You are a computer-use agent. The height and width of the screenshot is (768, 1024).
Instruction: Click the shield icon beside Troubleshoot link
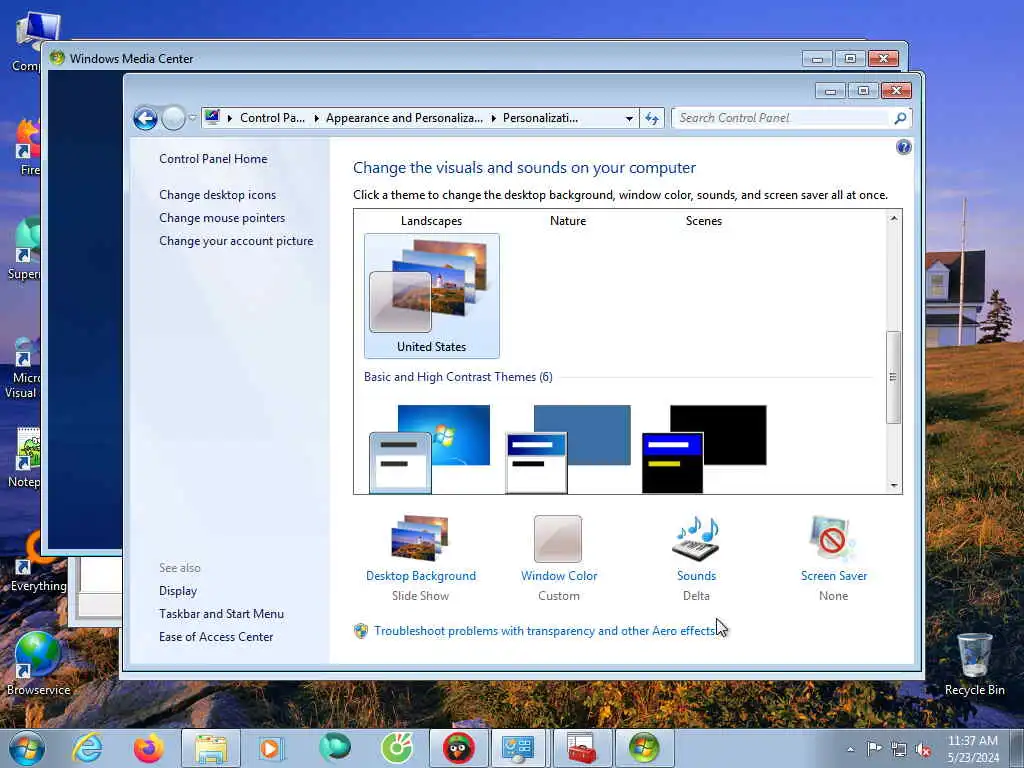tap(360, 631)
